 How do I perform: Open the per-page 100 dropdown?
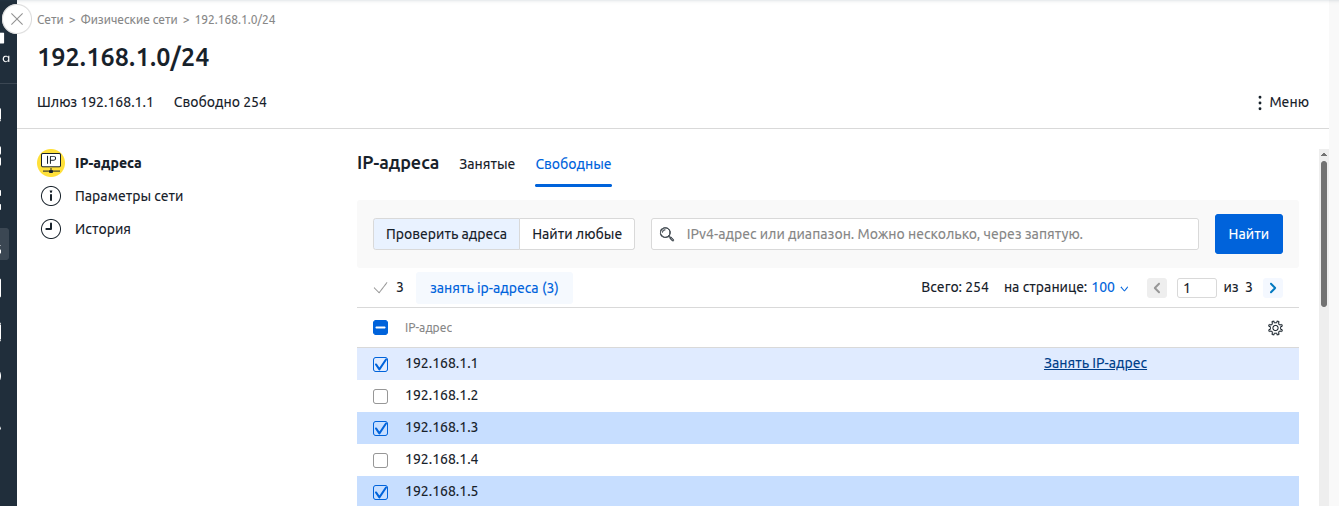1109,288
